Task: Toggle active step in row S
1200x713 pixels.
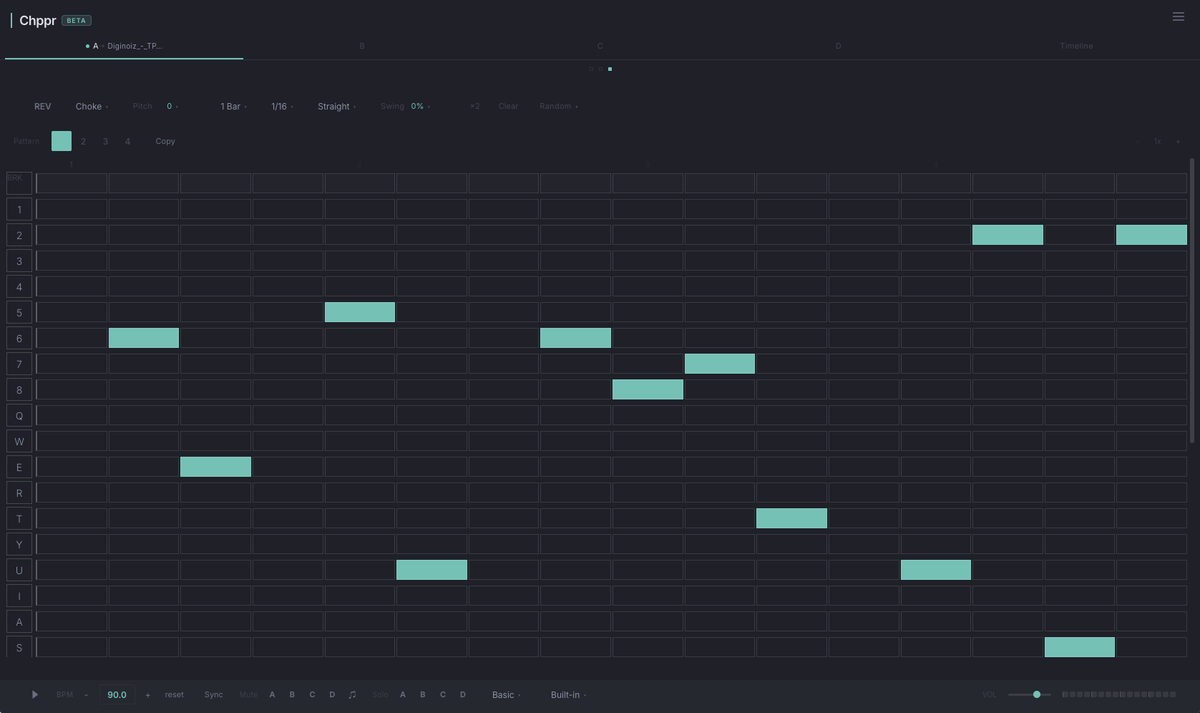Action: tap(1080, 647)
